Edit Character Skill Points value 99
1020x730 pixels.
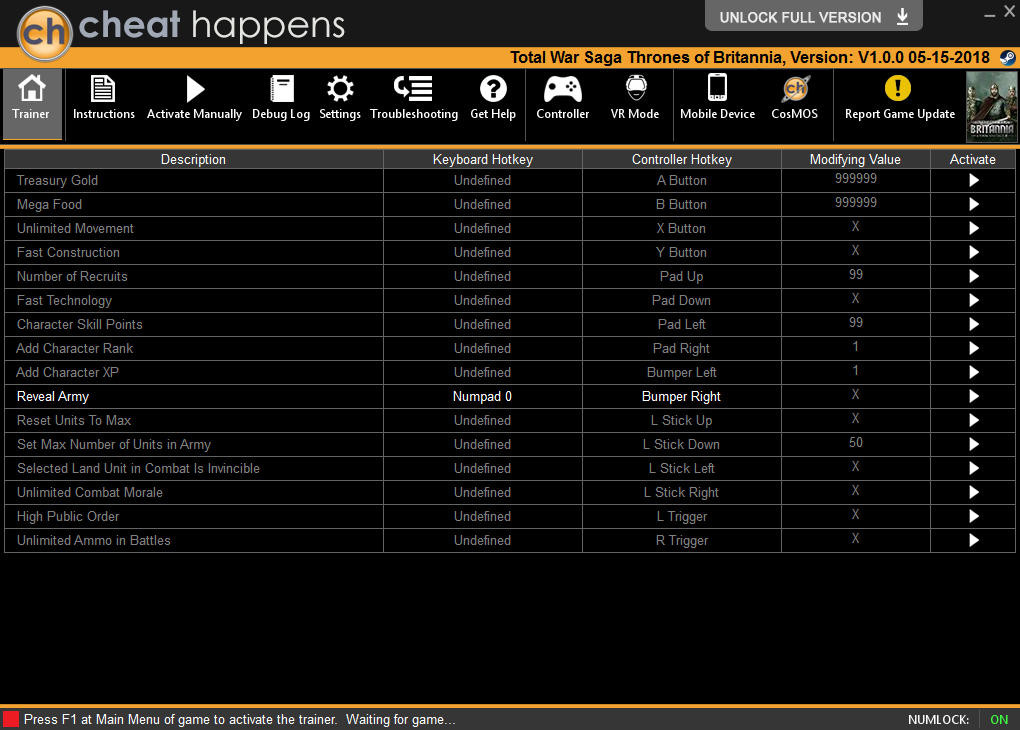pos(855,323)
